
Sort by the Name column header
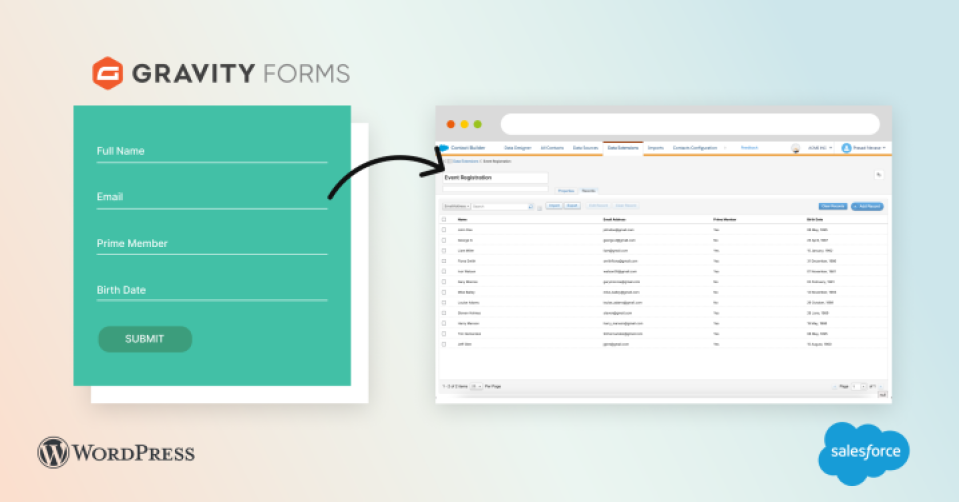tap(462, 220)
